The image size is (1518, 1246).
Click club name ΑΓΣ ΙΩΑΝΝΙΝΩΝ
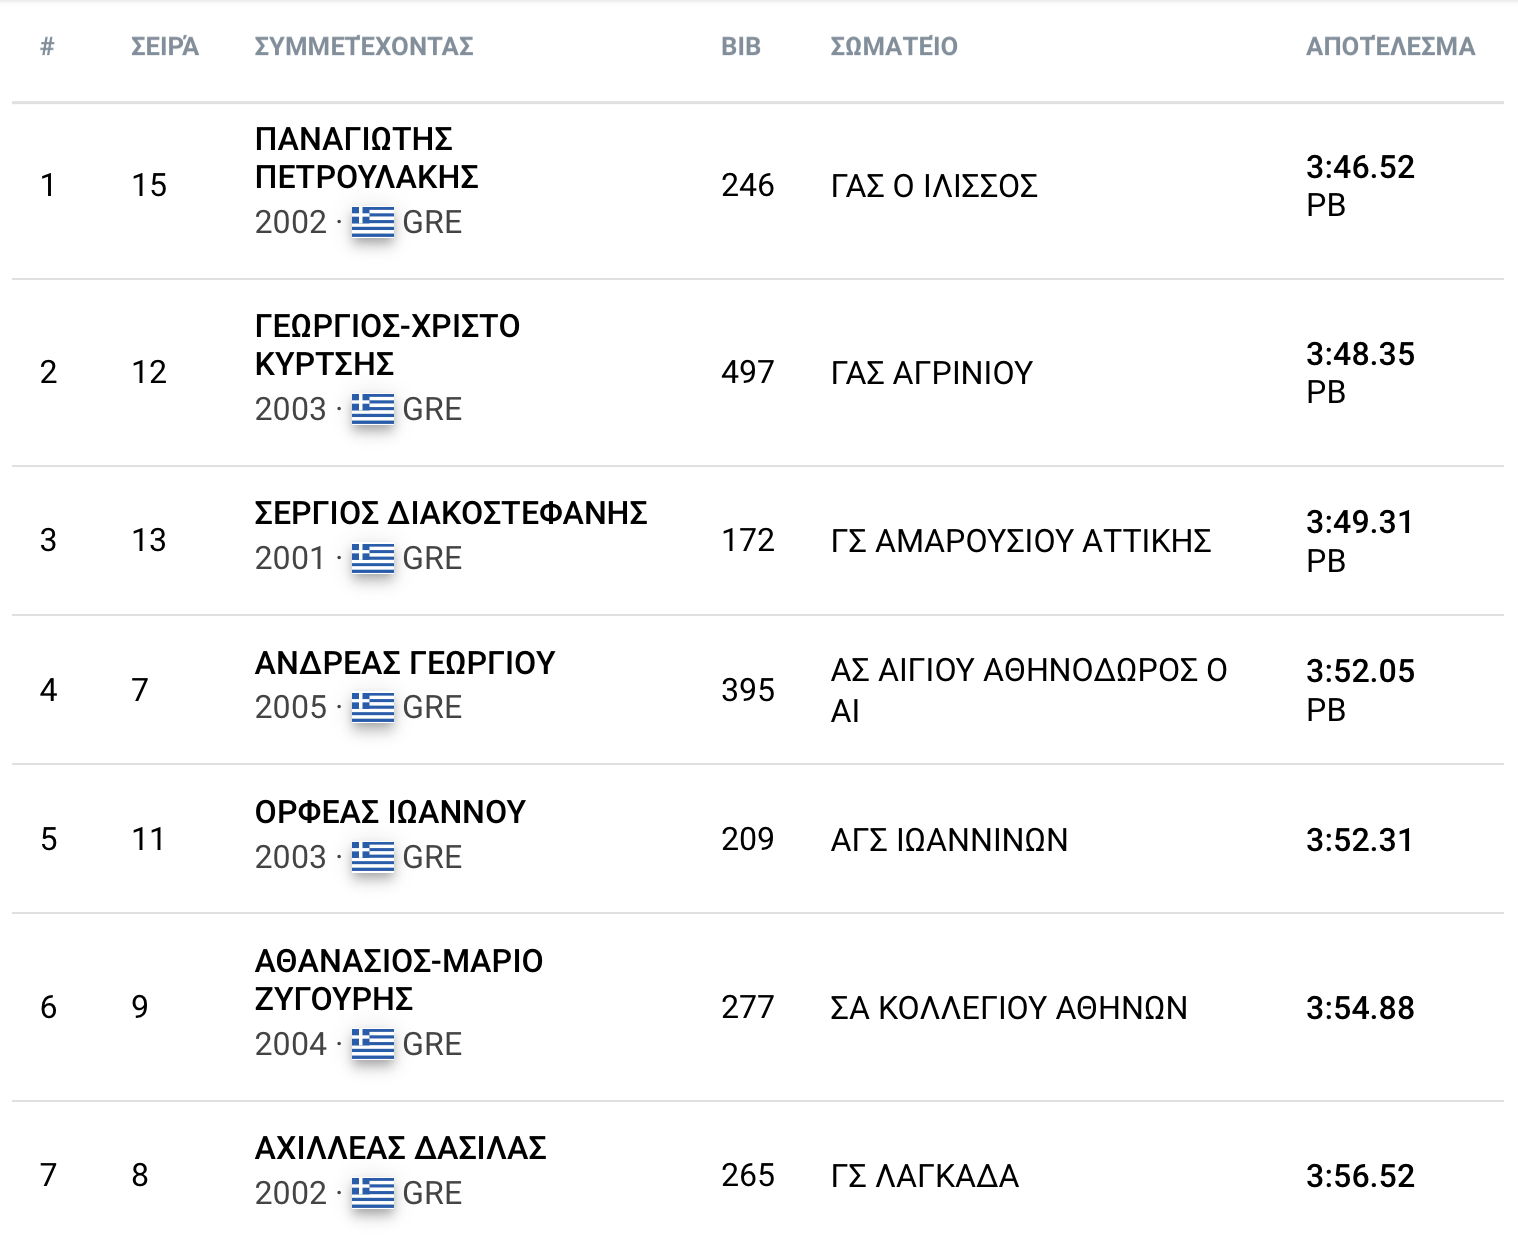[x=949, y=840]
